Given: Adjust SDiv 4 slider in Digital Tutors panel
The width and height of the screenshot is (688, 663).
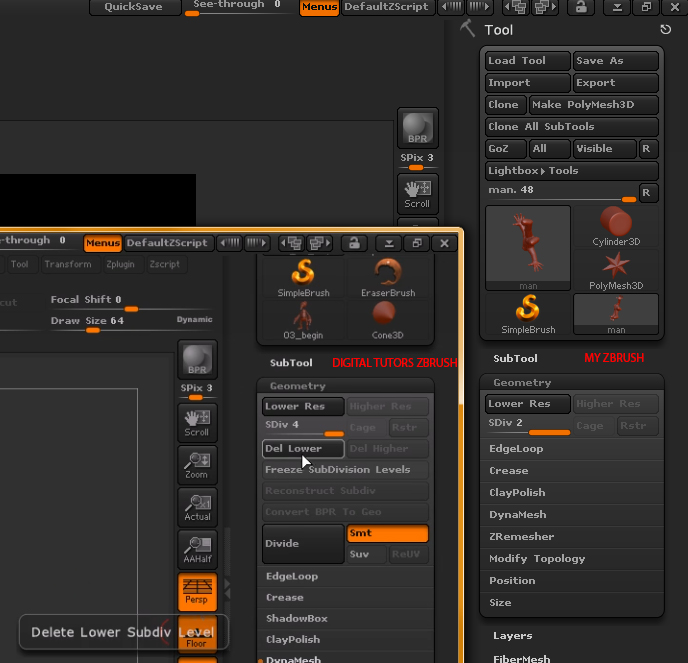Looking at the screenshot, I should (x=303, y=427).
